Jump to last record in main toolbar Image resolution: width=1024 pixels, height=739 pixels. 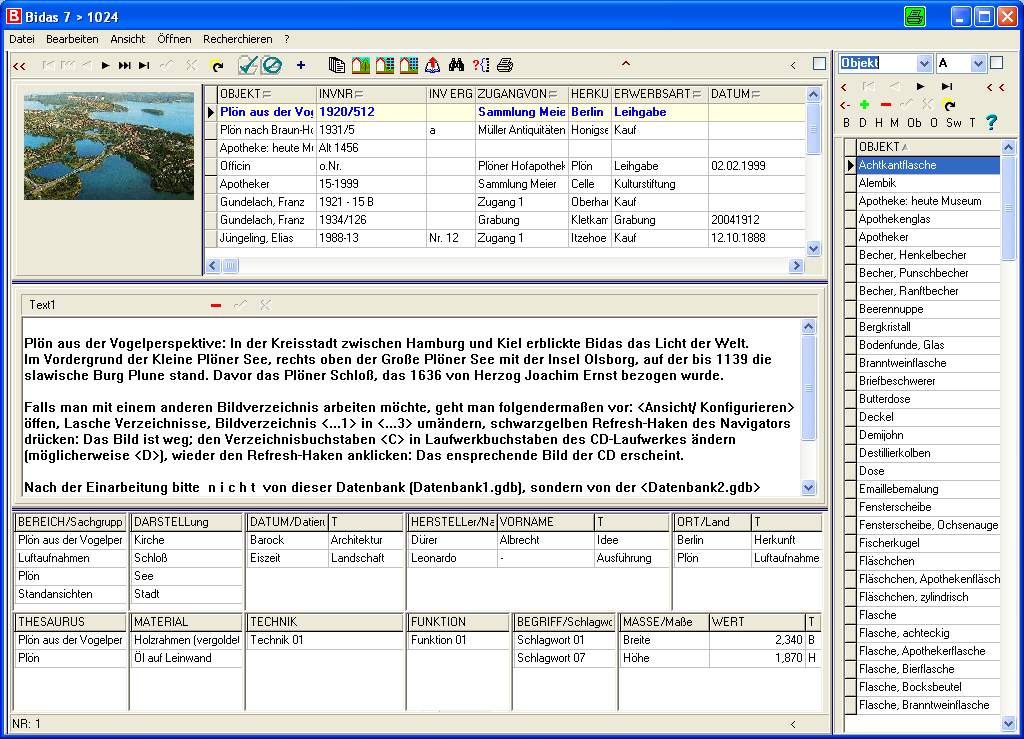pos(144,65)
